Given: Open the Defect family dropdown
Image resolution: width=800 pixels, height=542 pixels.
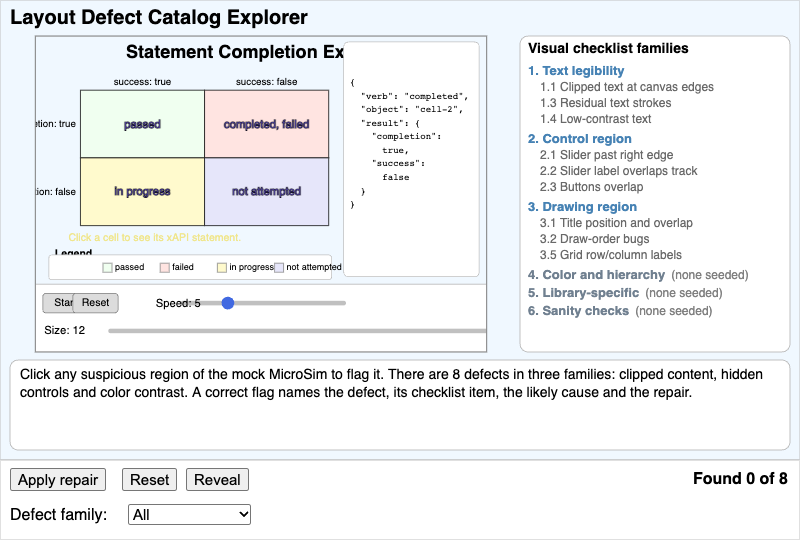Looking at the screenshot, I should point(189,514).
